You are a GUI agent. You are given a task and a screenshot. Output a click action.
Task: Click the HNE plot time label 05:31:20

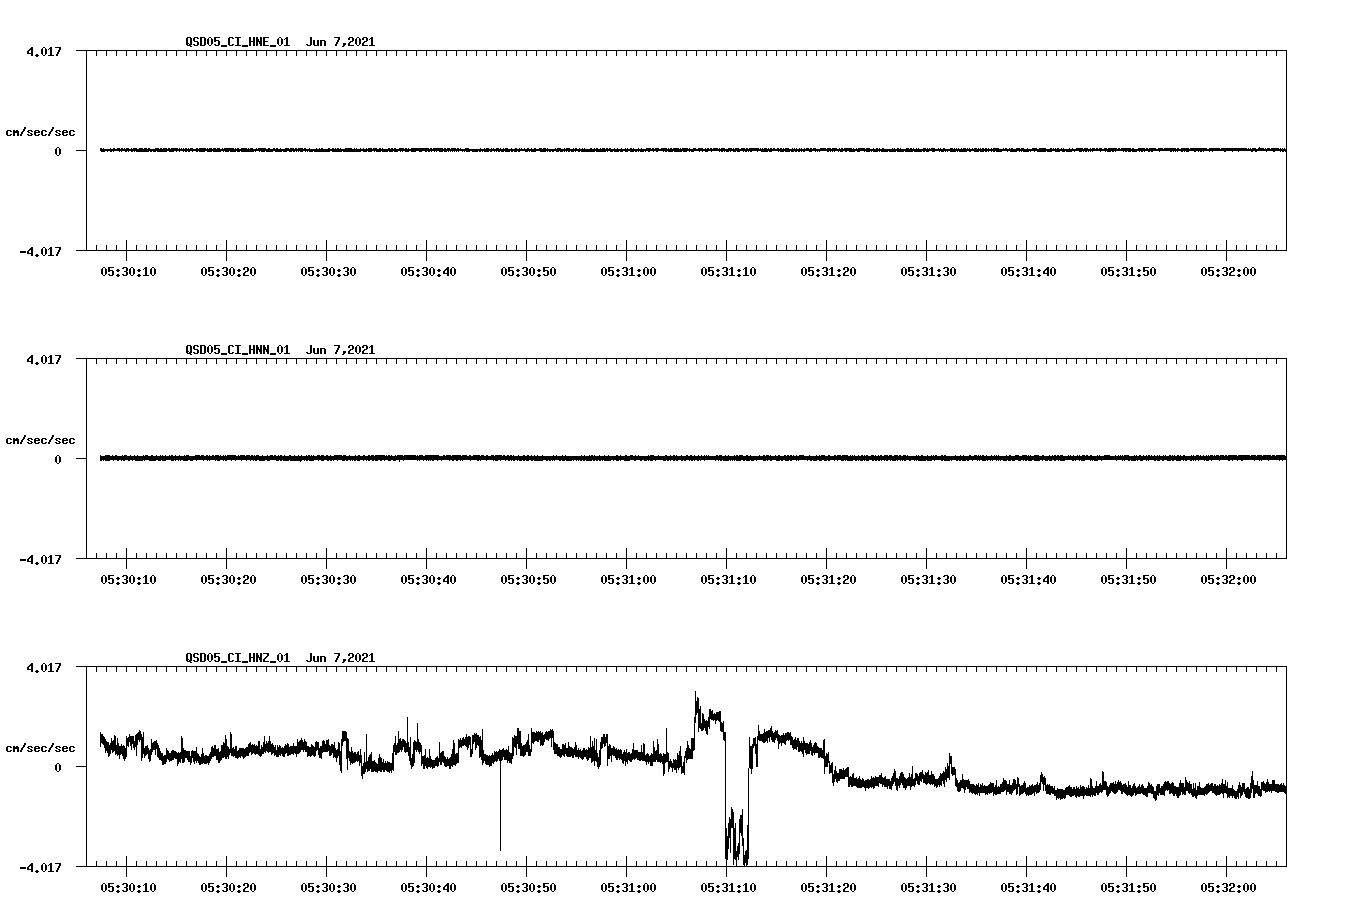[x=828, y=272]
